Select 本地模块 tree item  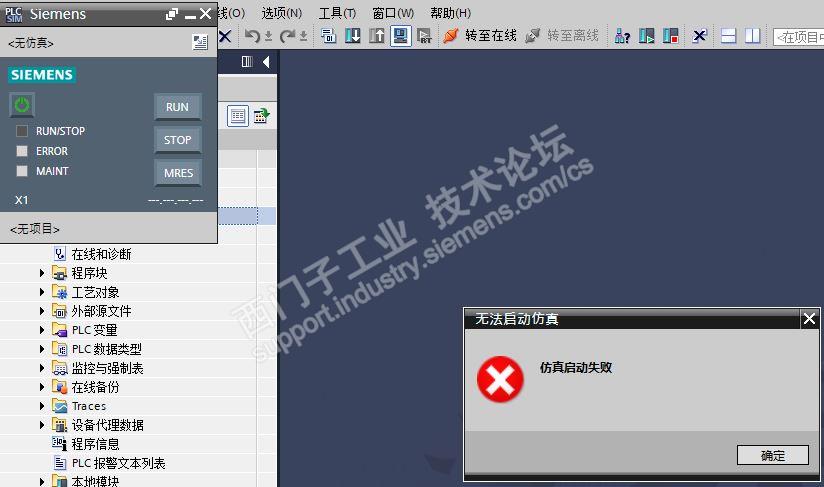(95, 481)
